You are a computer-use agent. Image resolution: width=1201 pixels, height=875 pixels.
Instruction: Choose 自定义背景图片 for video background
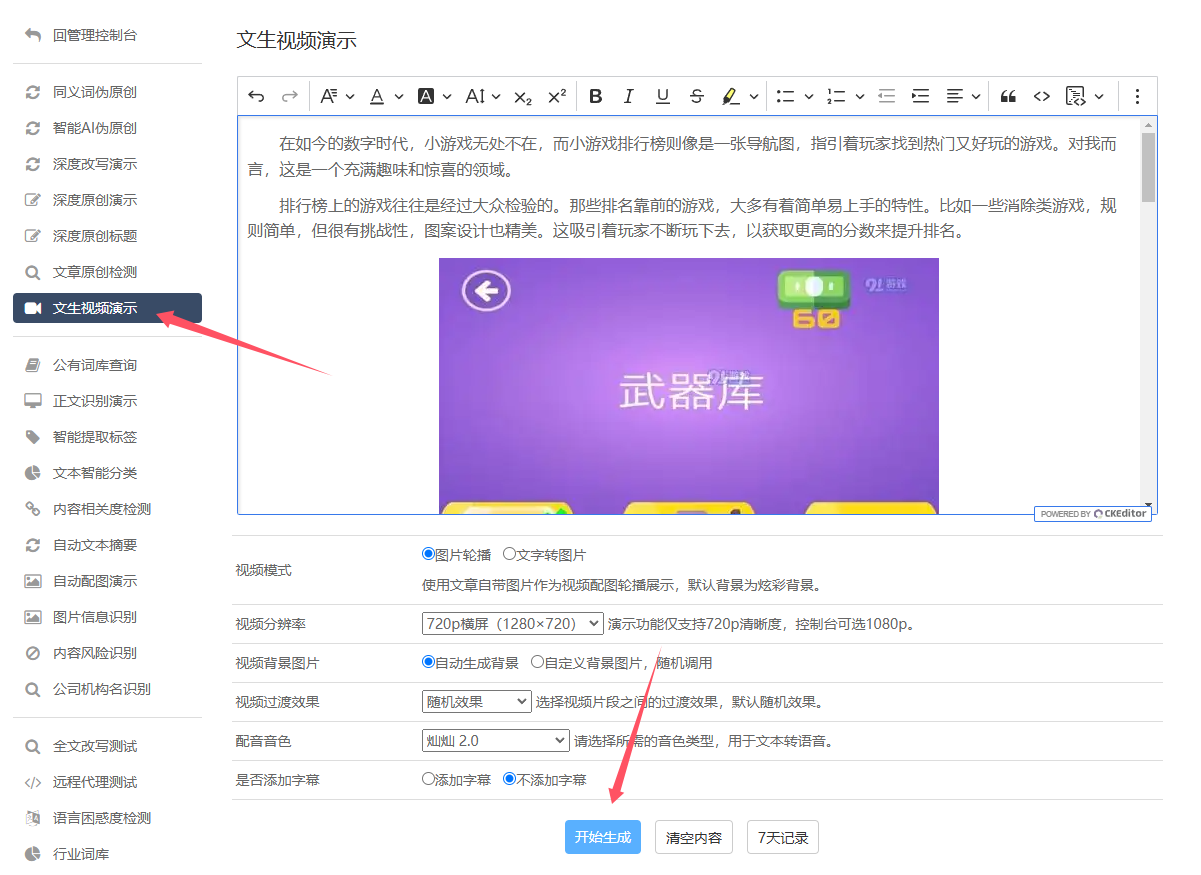coord(538,662)
